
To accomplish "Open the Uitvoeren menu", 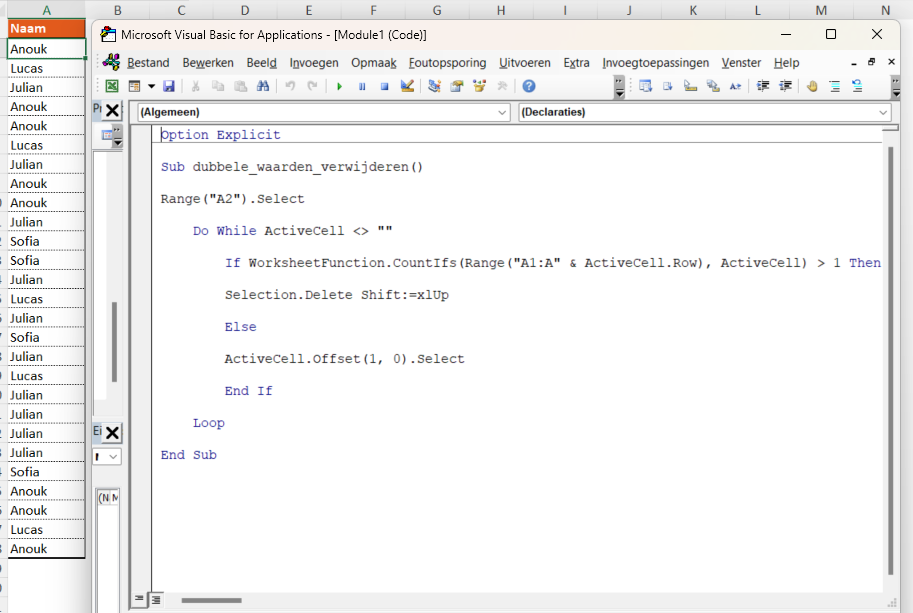I will coord(525,63).
